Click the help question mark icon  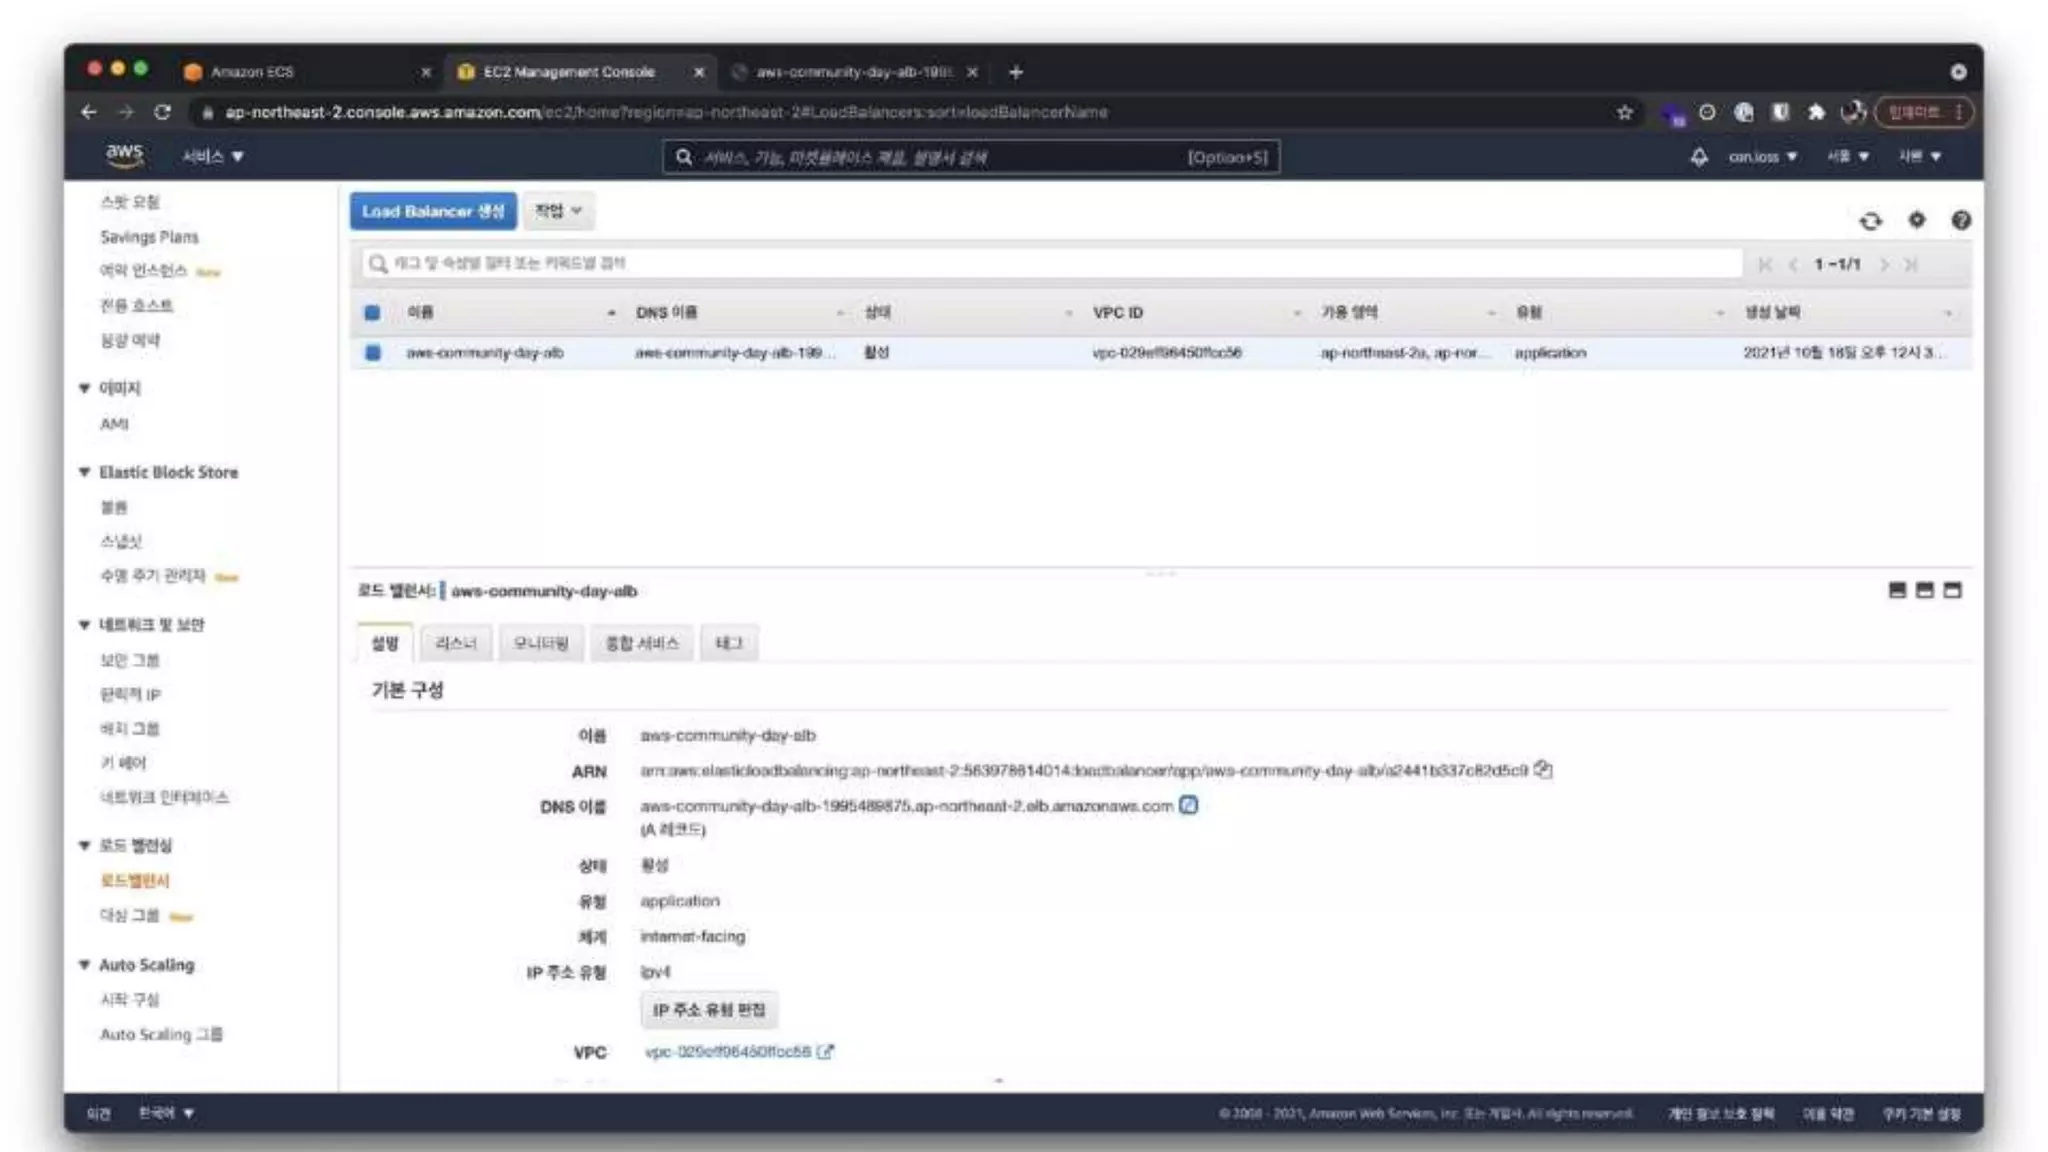click(x=1961, y=220)
